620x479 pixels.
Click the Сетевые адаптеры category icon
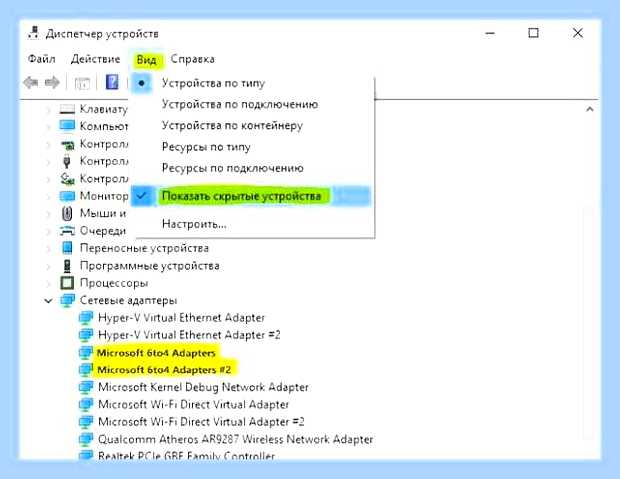point(67,301)
